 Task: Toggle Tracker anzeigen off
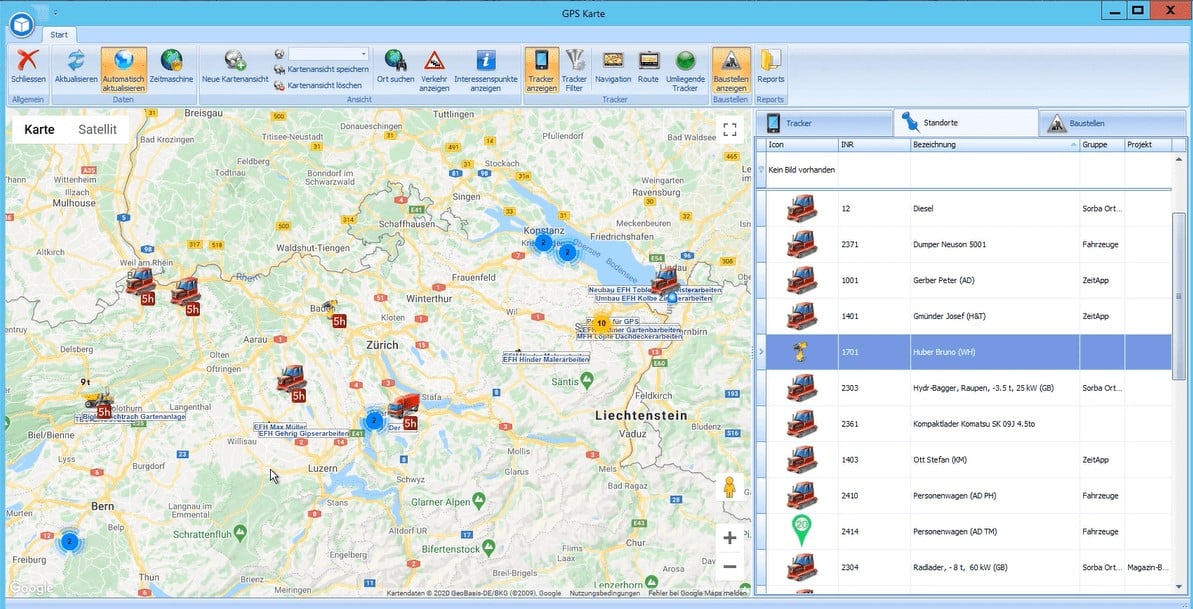click(541, 61)
